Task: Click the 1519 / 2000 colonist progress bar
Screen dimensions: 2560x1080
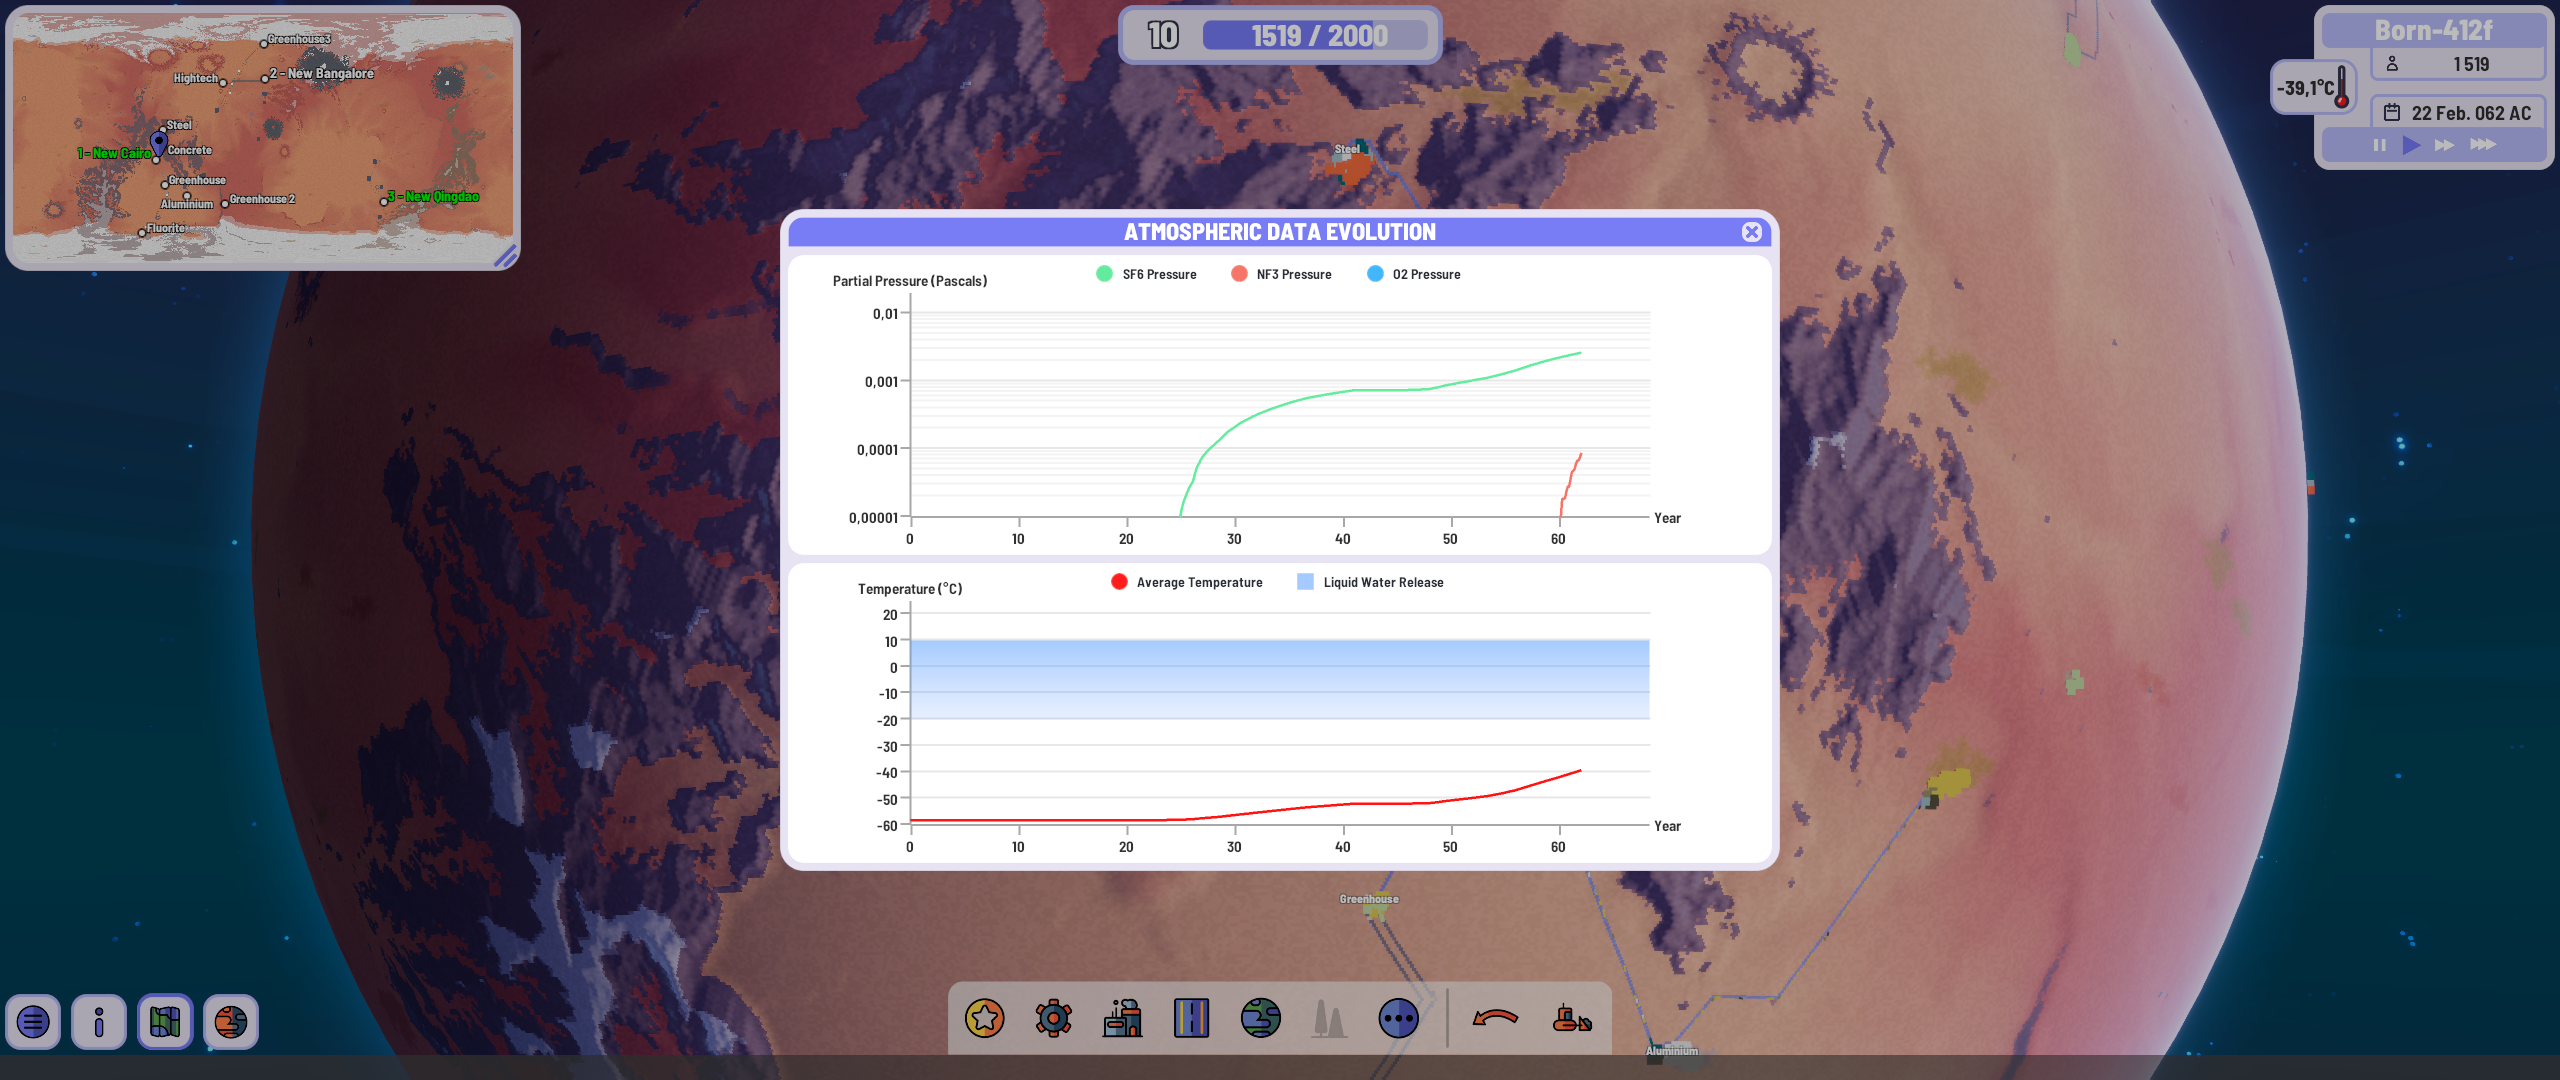Action: tap(1316, 36)
